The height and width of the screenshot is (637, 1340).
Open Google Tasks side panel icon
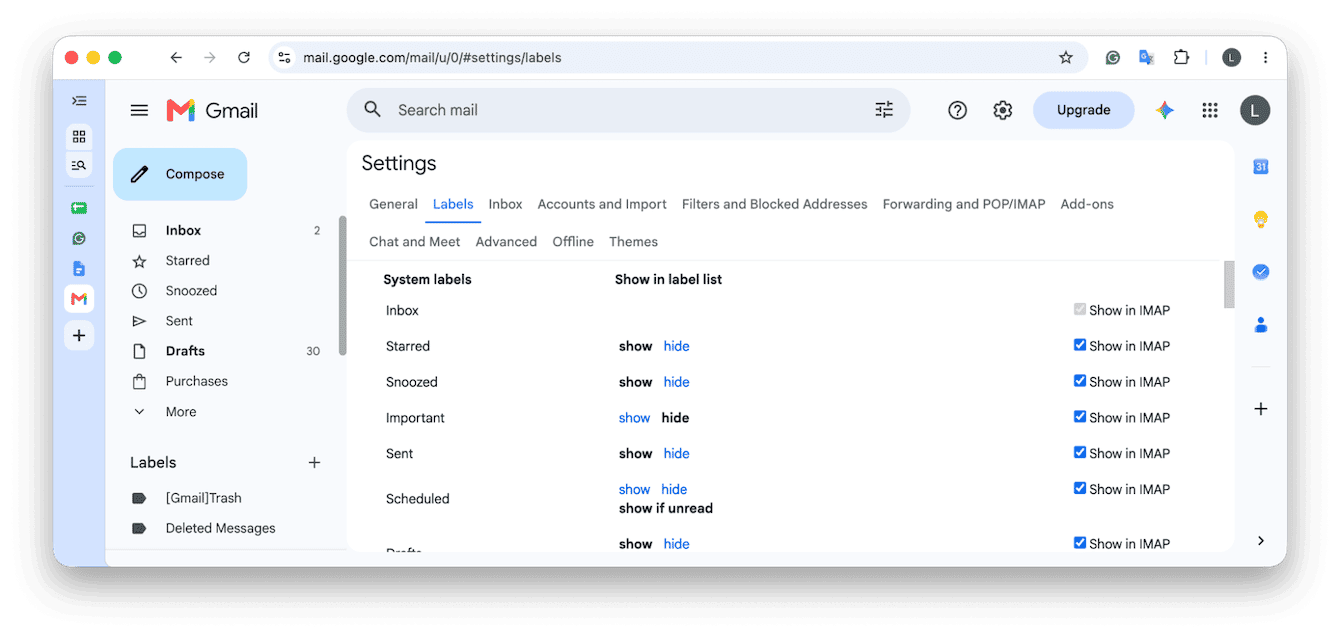1261,271
